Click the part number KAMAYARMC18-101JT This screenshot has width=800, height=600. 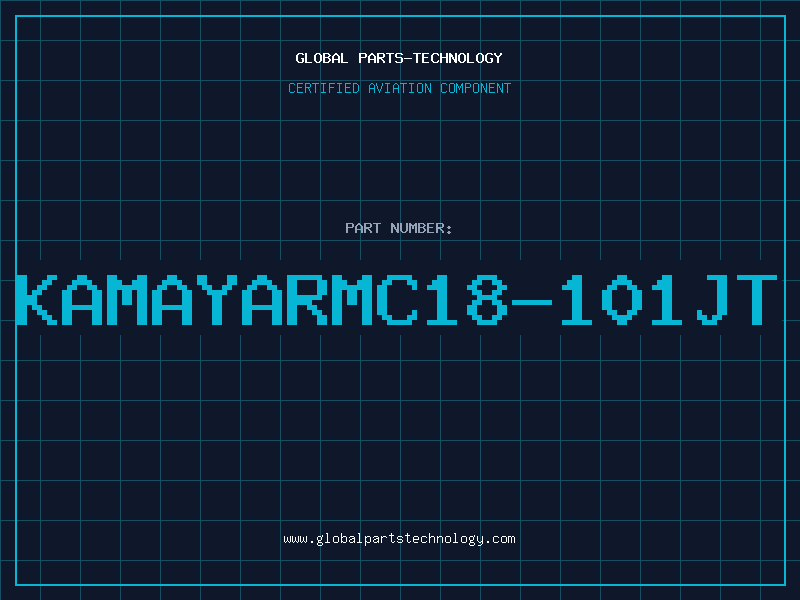397,299
